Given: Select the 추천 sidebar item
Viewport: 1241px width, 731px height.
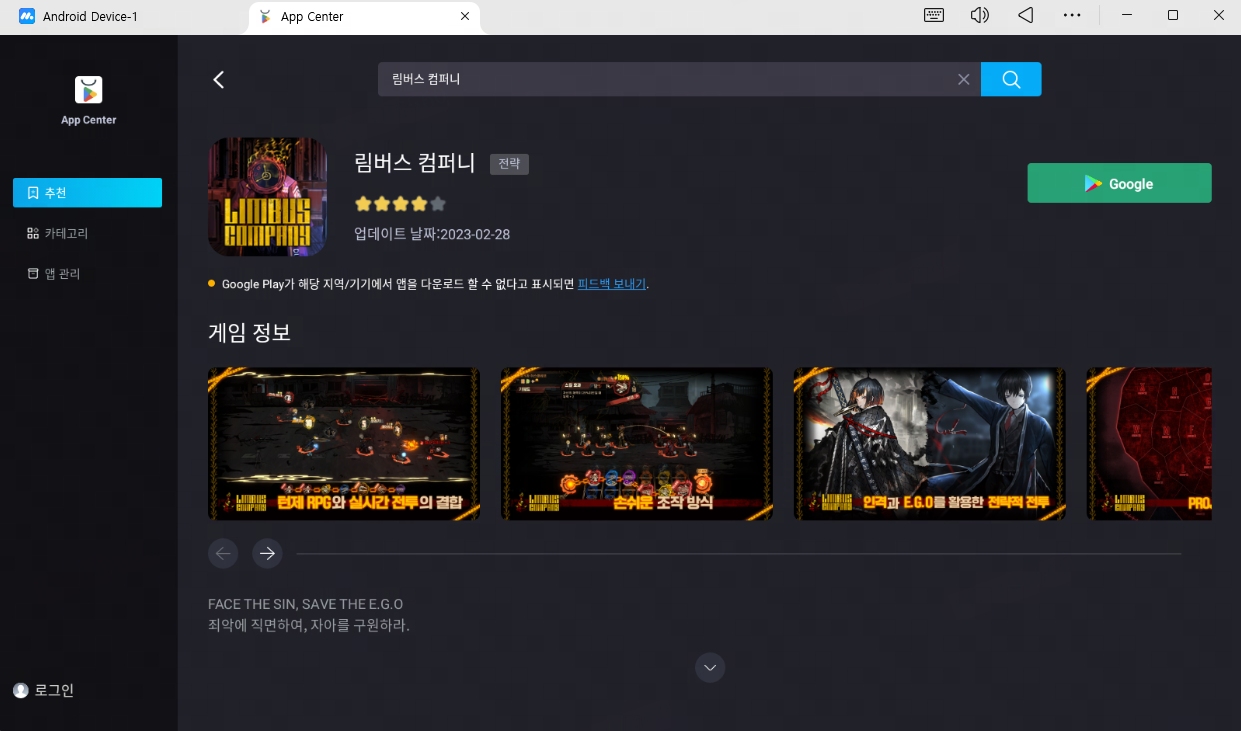Looking at the screenshot, I should coord(87,193).
